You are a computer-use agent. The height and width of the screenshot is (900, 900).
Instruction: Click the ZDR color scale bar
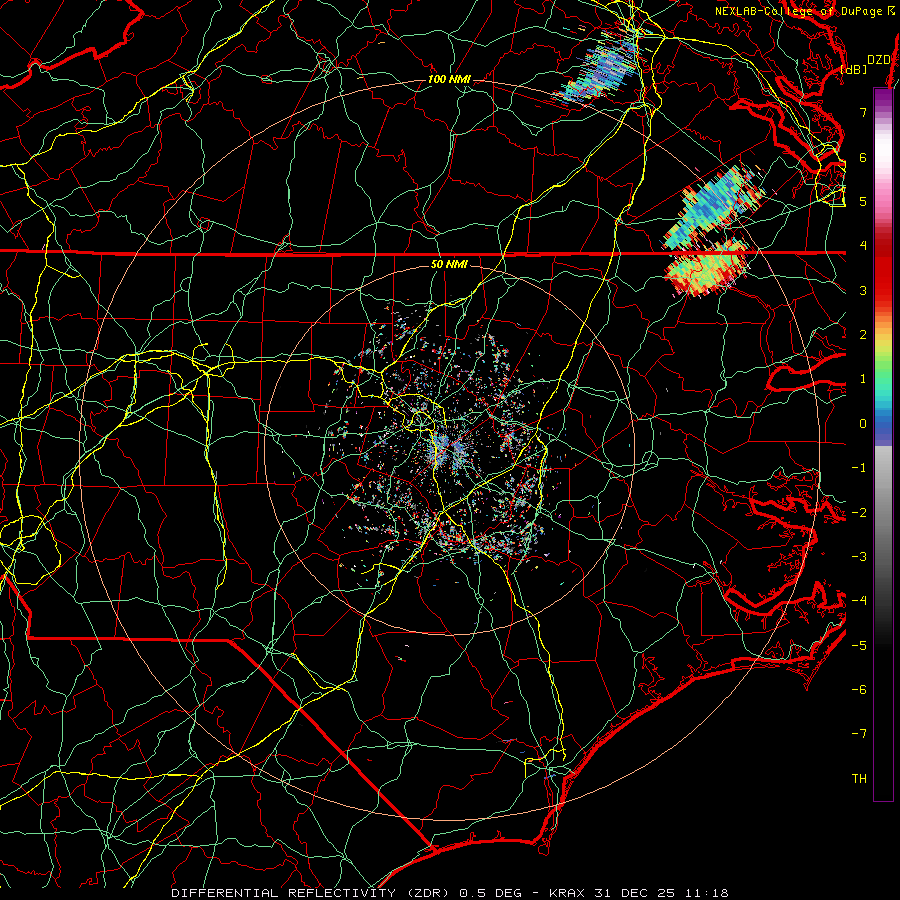pyautogui.click(x=883, y=444)
